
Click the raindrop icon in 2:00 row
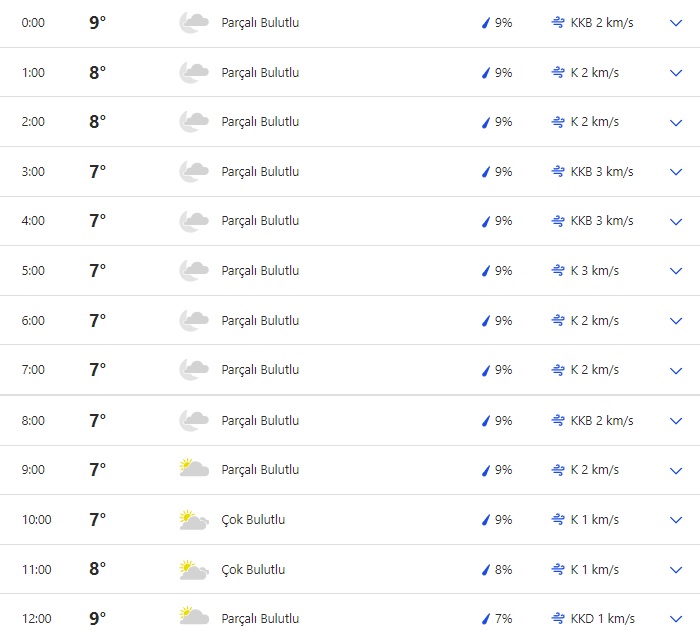coord(486,122)
